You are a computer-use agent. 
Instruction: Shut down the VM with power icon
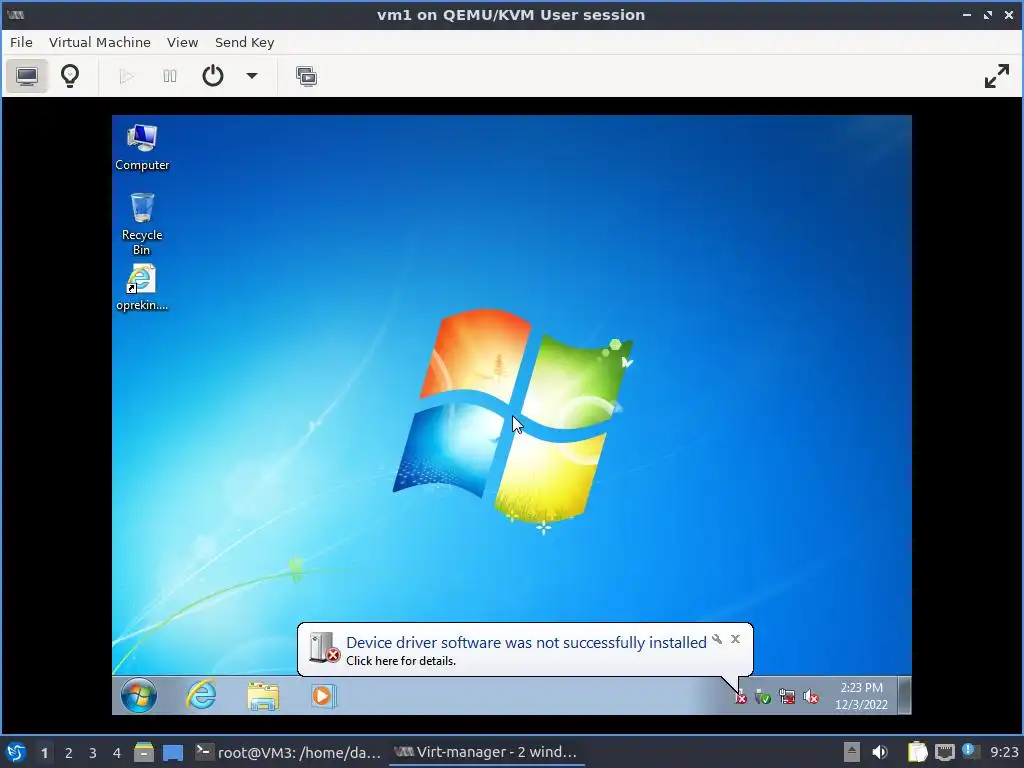[213, 76]
